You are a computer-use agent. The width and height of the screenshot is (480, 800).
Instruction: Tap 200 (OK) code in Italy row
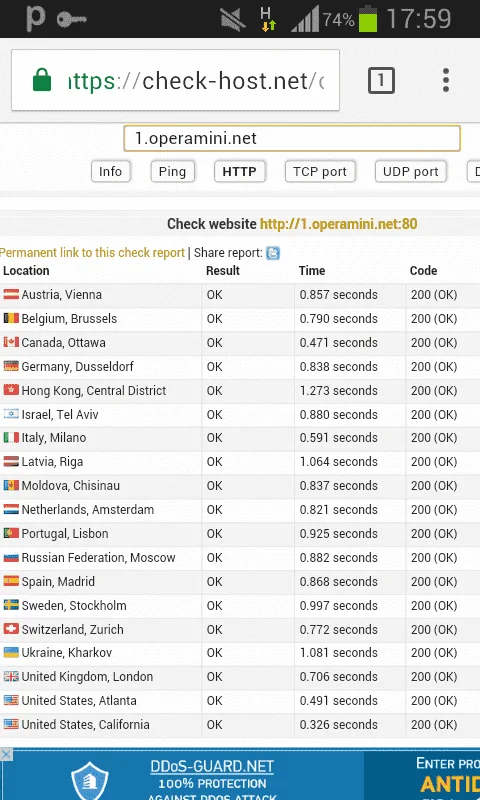point(434,437)
